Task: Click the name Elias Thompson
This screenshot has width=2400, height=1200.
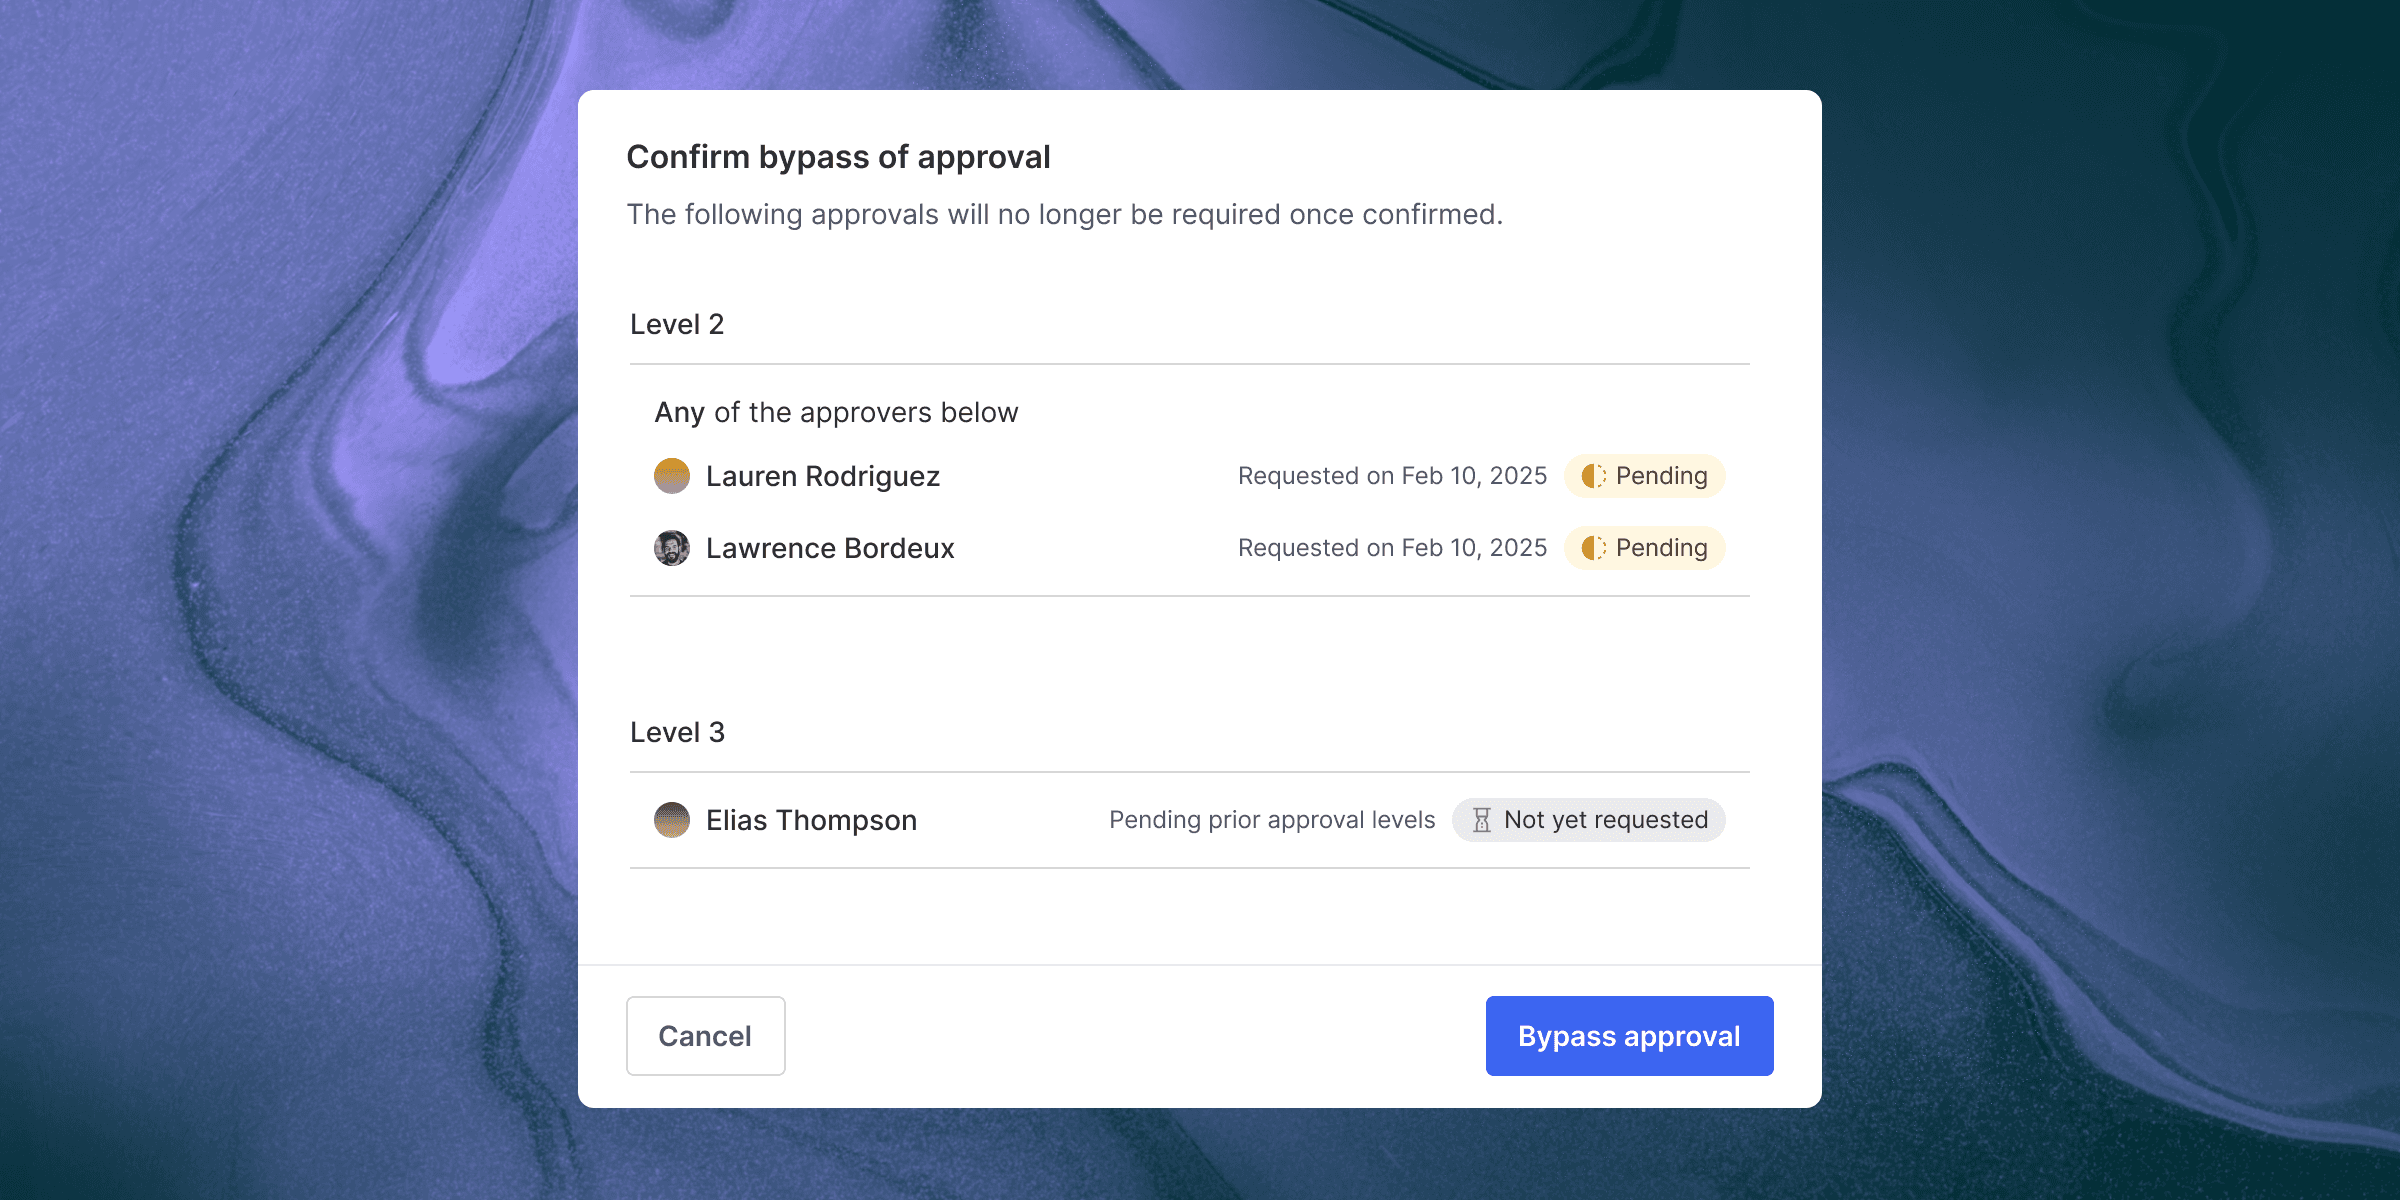Action: [x=811, y=820]
